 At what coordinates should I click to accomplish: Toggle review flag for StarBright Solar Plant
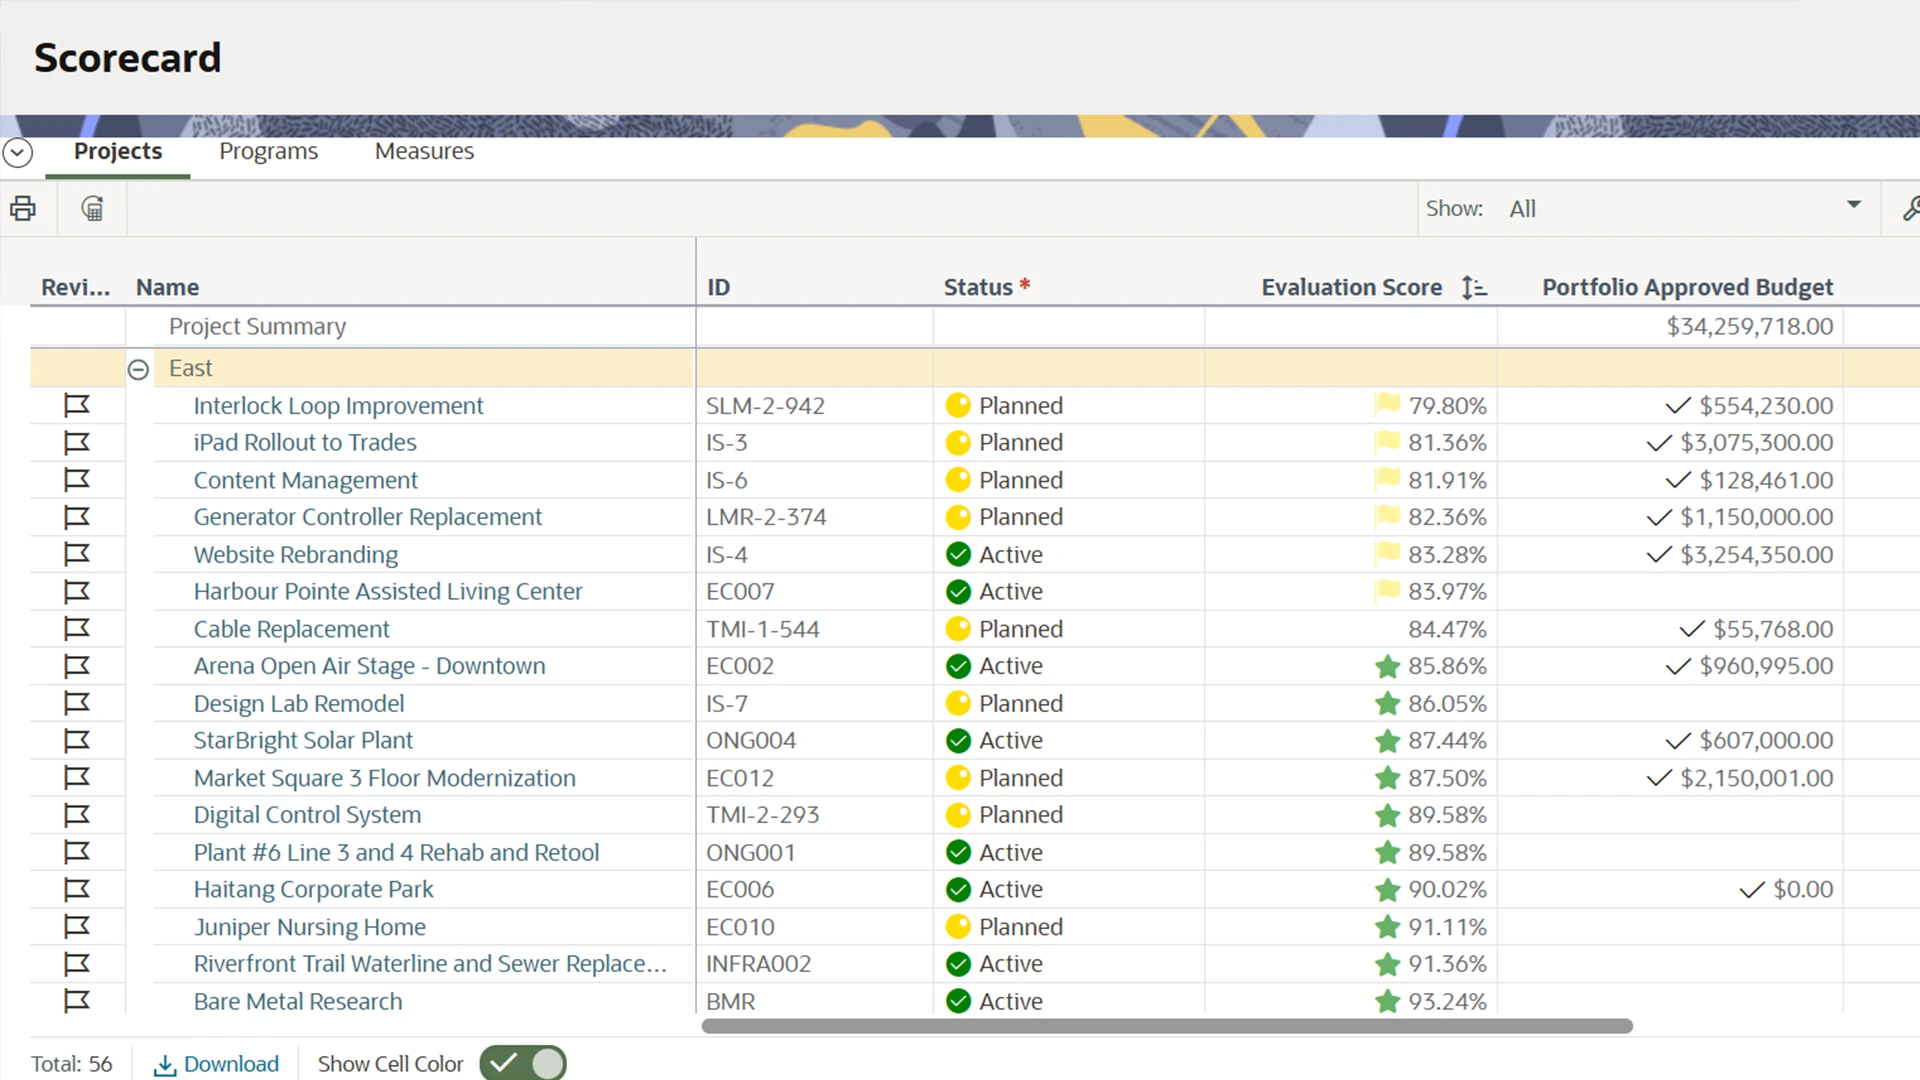(x=77, y=741)
